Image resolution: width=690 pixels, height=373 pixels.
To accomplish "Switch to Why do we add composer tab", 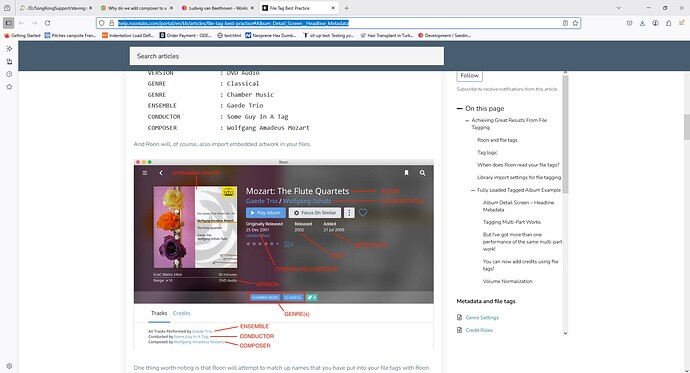I will [137, 8].
